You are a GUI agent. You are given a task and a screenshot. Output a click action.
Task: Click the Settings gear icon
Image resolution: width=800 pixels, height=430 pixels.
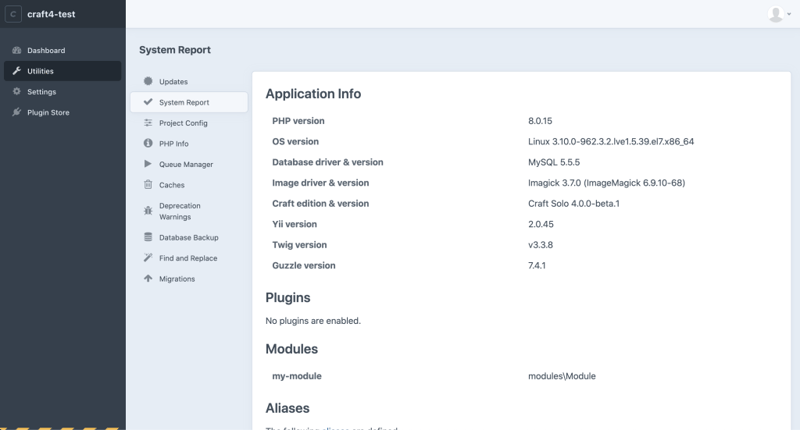16,92
